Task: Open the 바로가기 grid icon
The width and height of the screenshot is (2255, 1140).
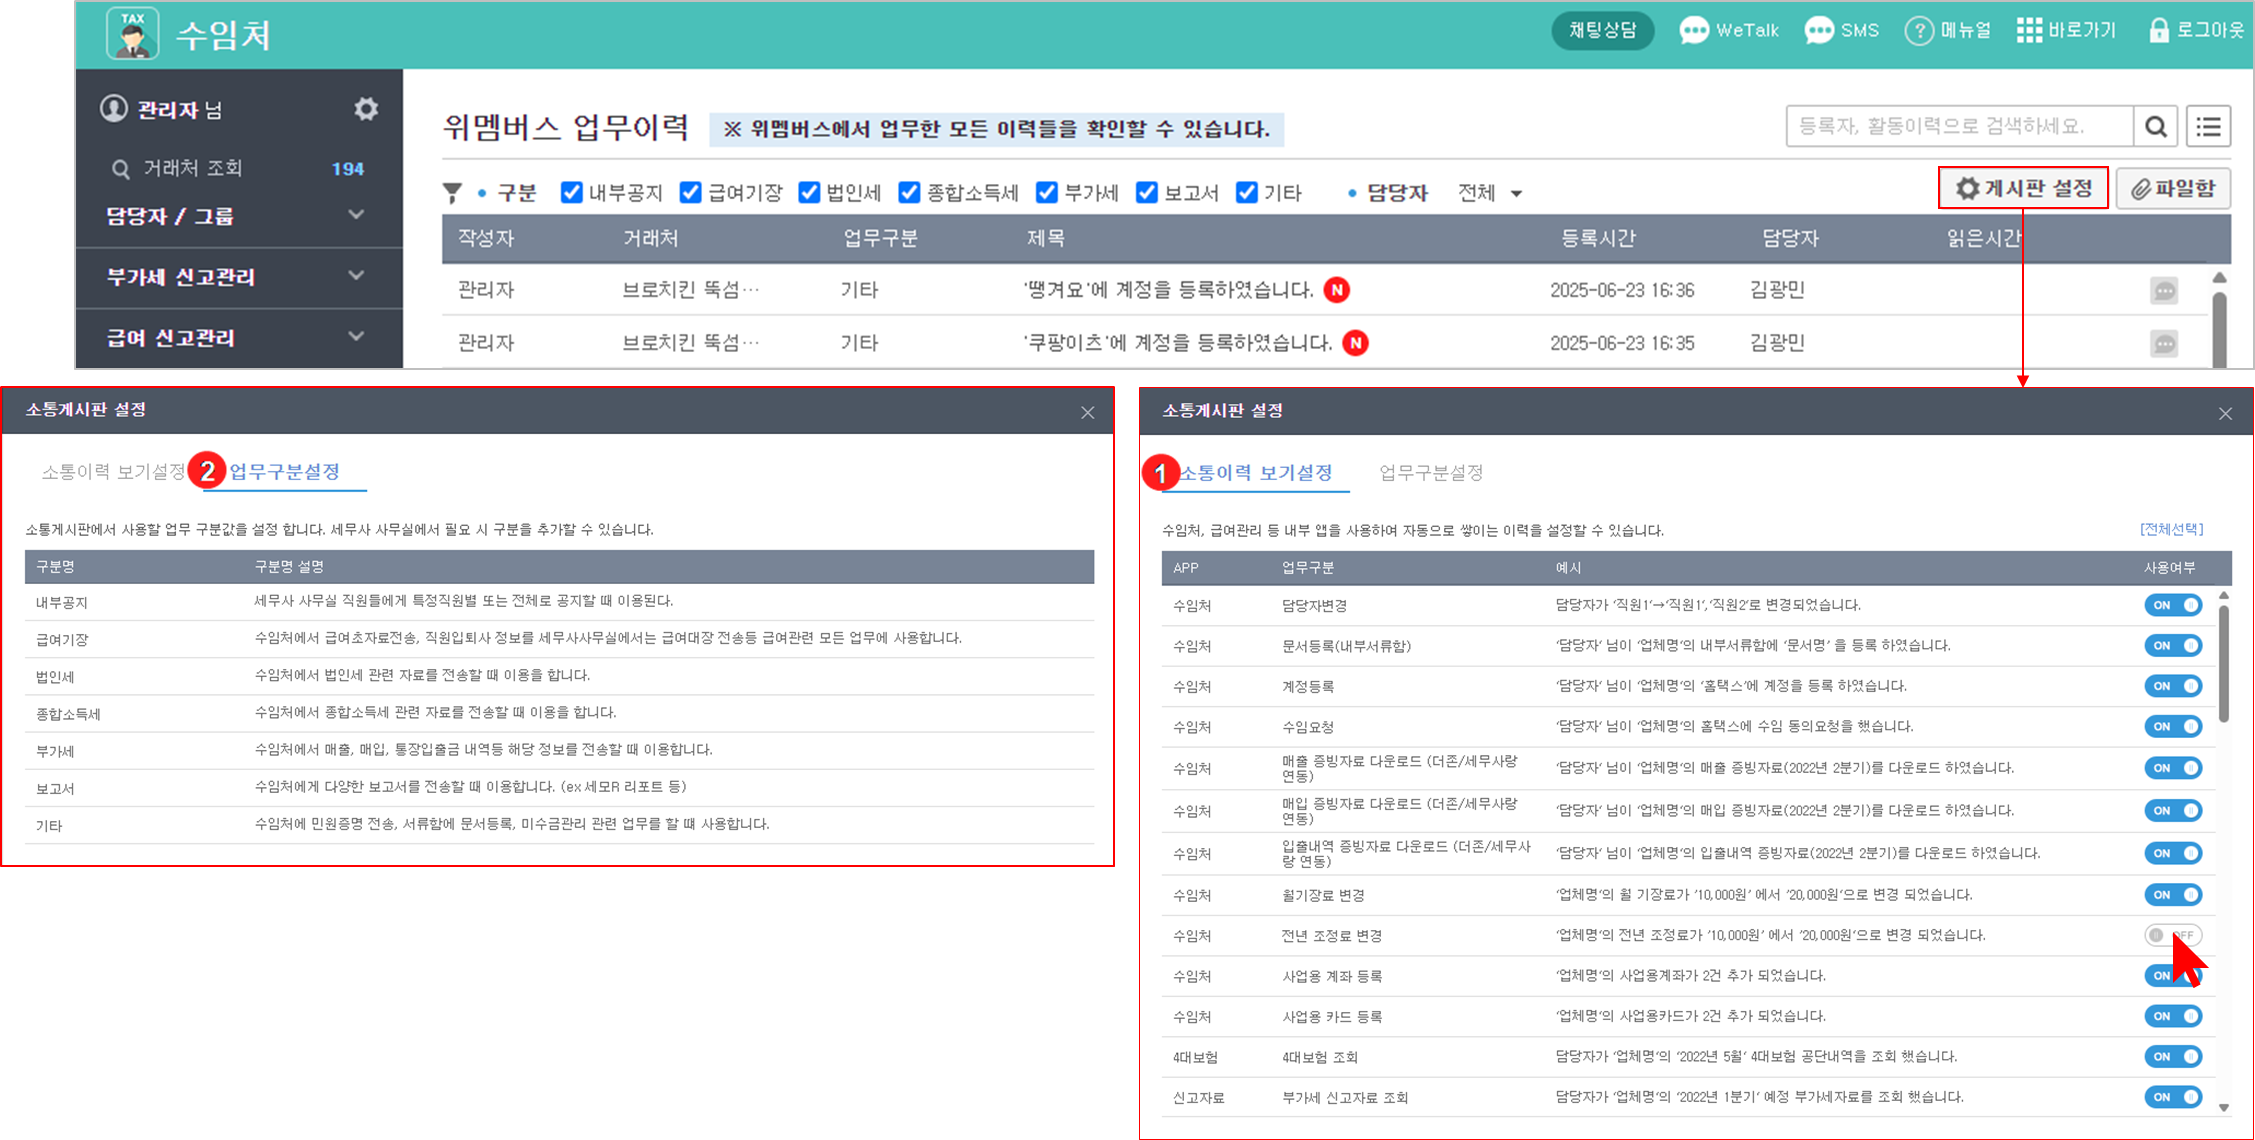Action: point(2029,30)
